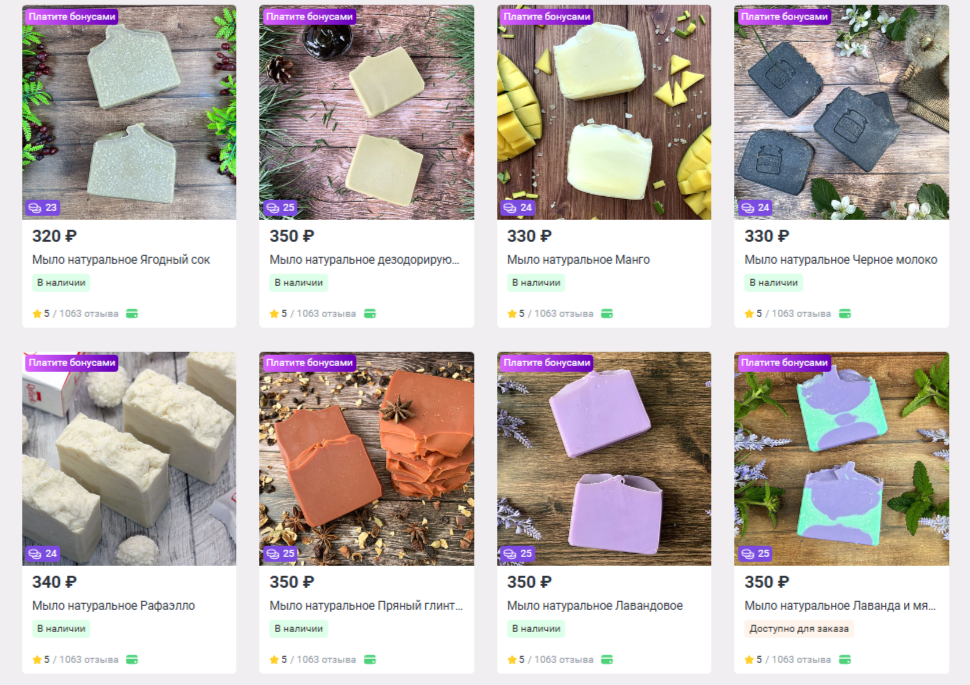
Task: Click В наличии badge under дезодорирующее soap
Action: (x=299, y=283)
